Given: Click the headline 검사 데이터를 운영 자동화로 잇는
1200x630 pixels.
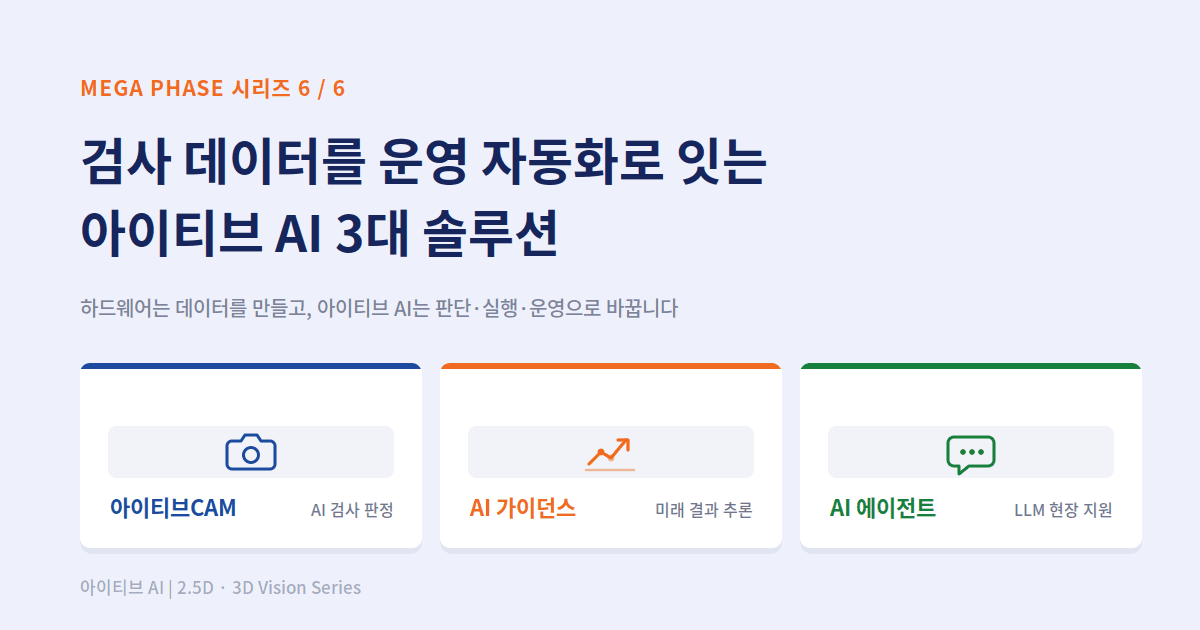Looking at the screenshot, I should [423, 162].
